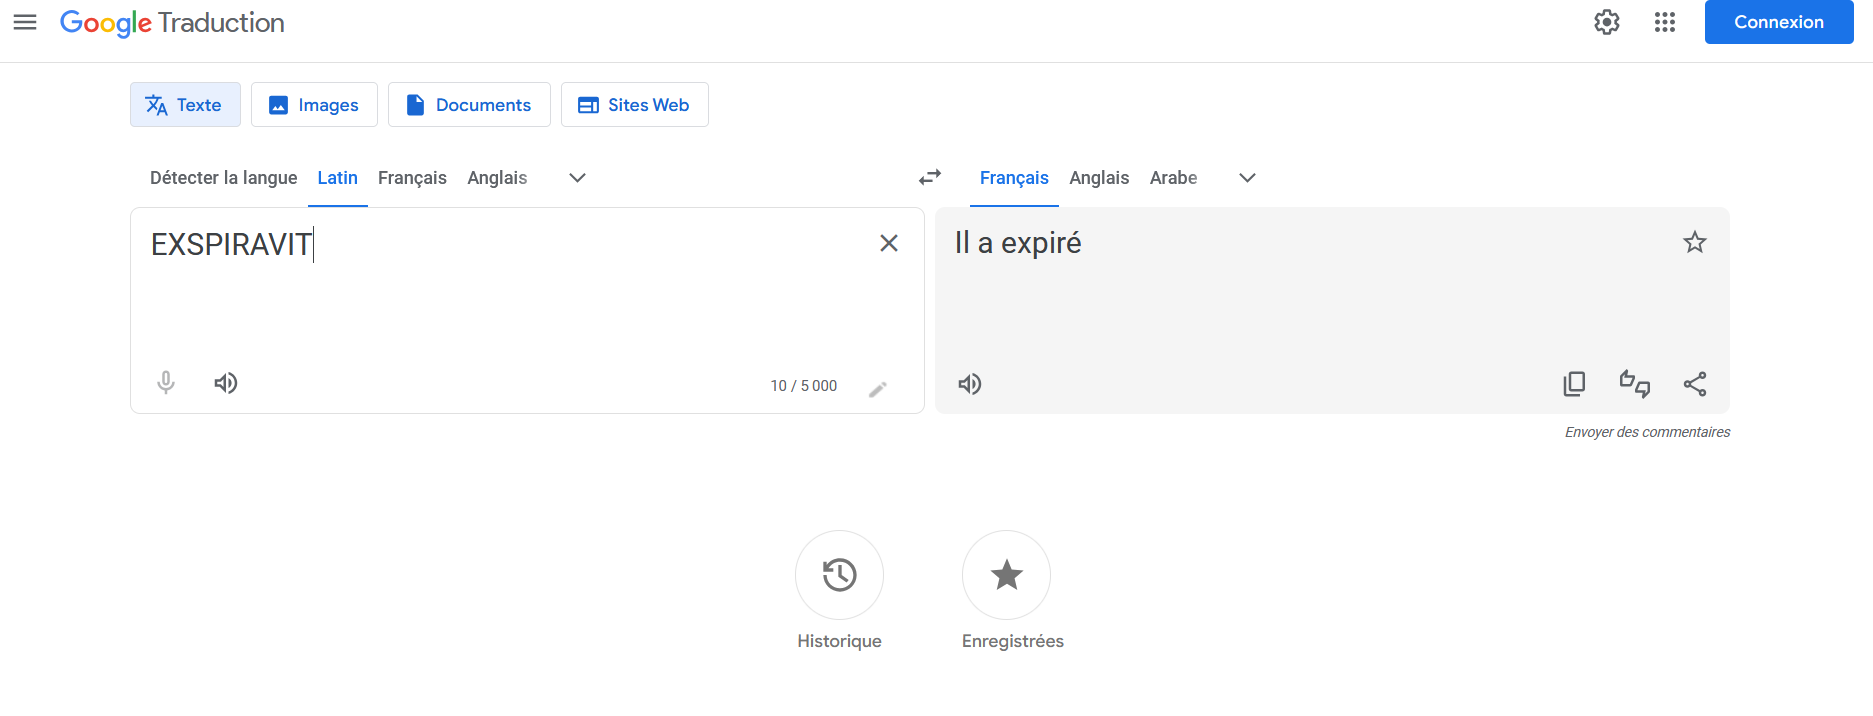Listen to the source text pronunciation
Image resolution: width=1873 pixels, height=716 pixels.
tap(226, 383)
